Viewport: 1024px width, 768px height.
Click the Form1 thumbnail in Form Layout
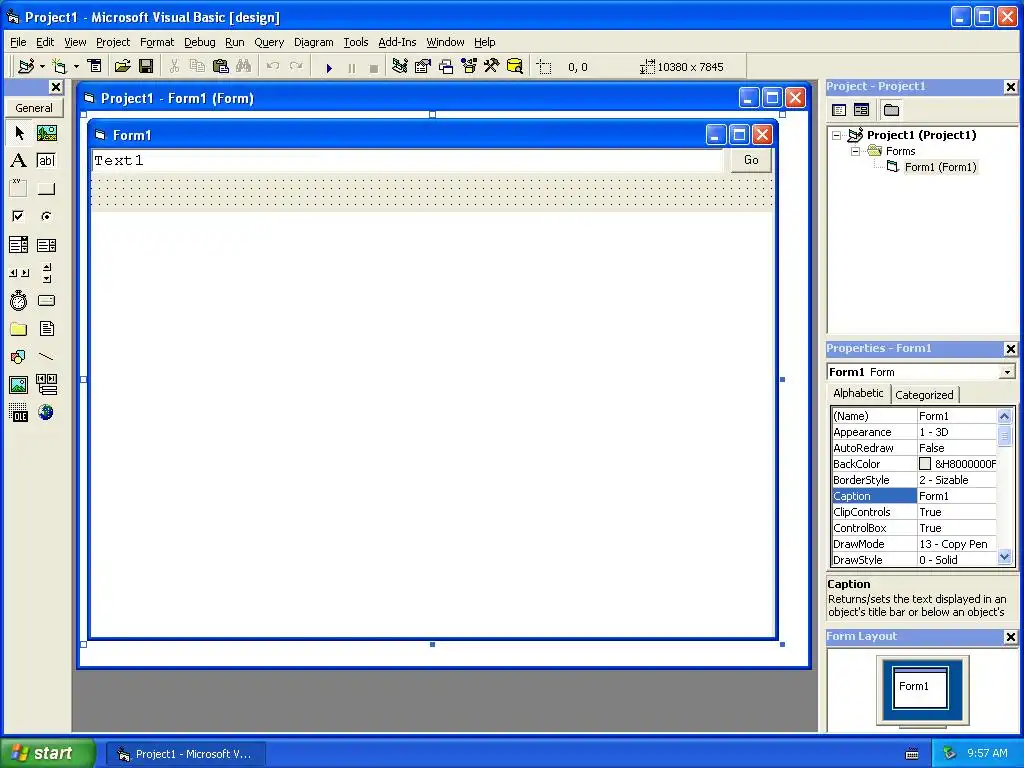(x=920, y=688)
